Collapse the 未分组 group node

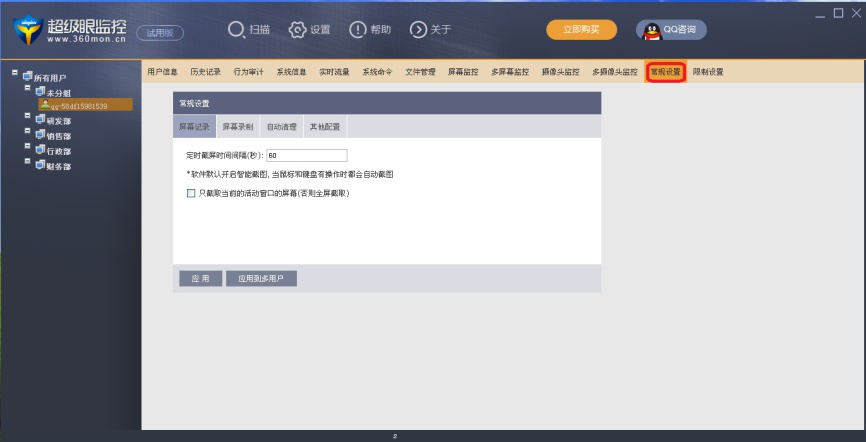[x=28, y=88]
